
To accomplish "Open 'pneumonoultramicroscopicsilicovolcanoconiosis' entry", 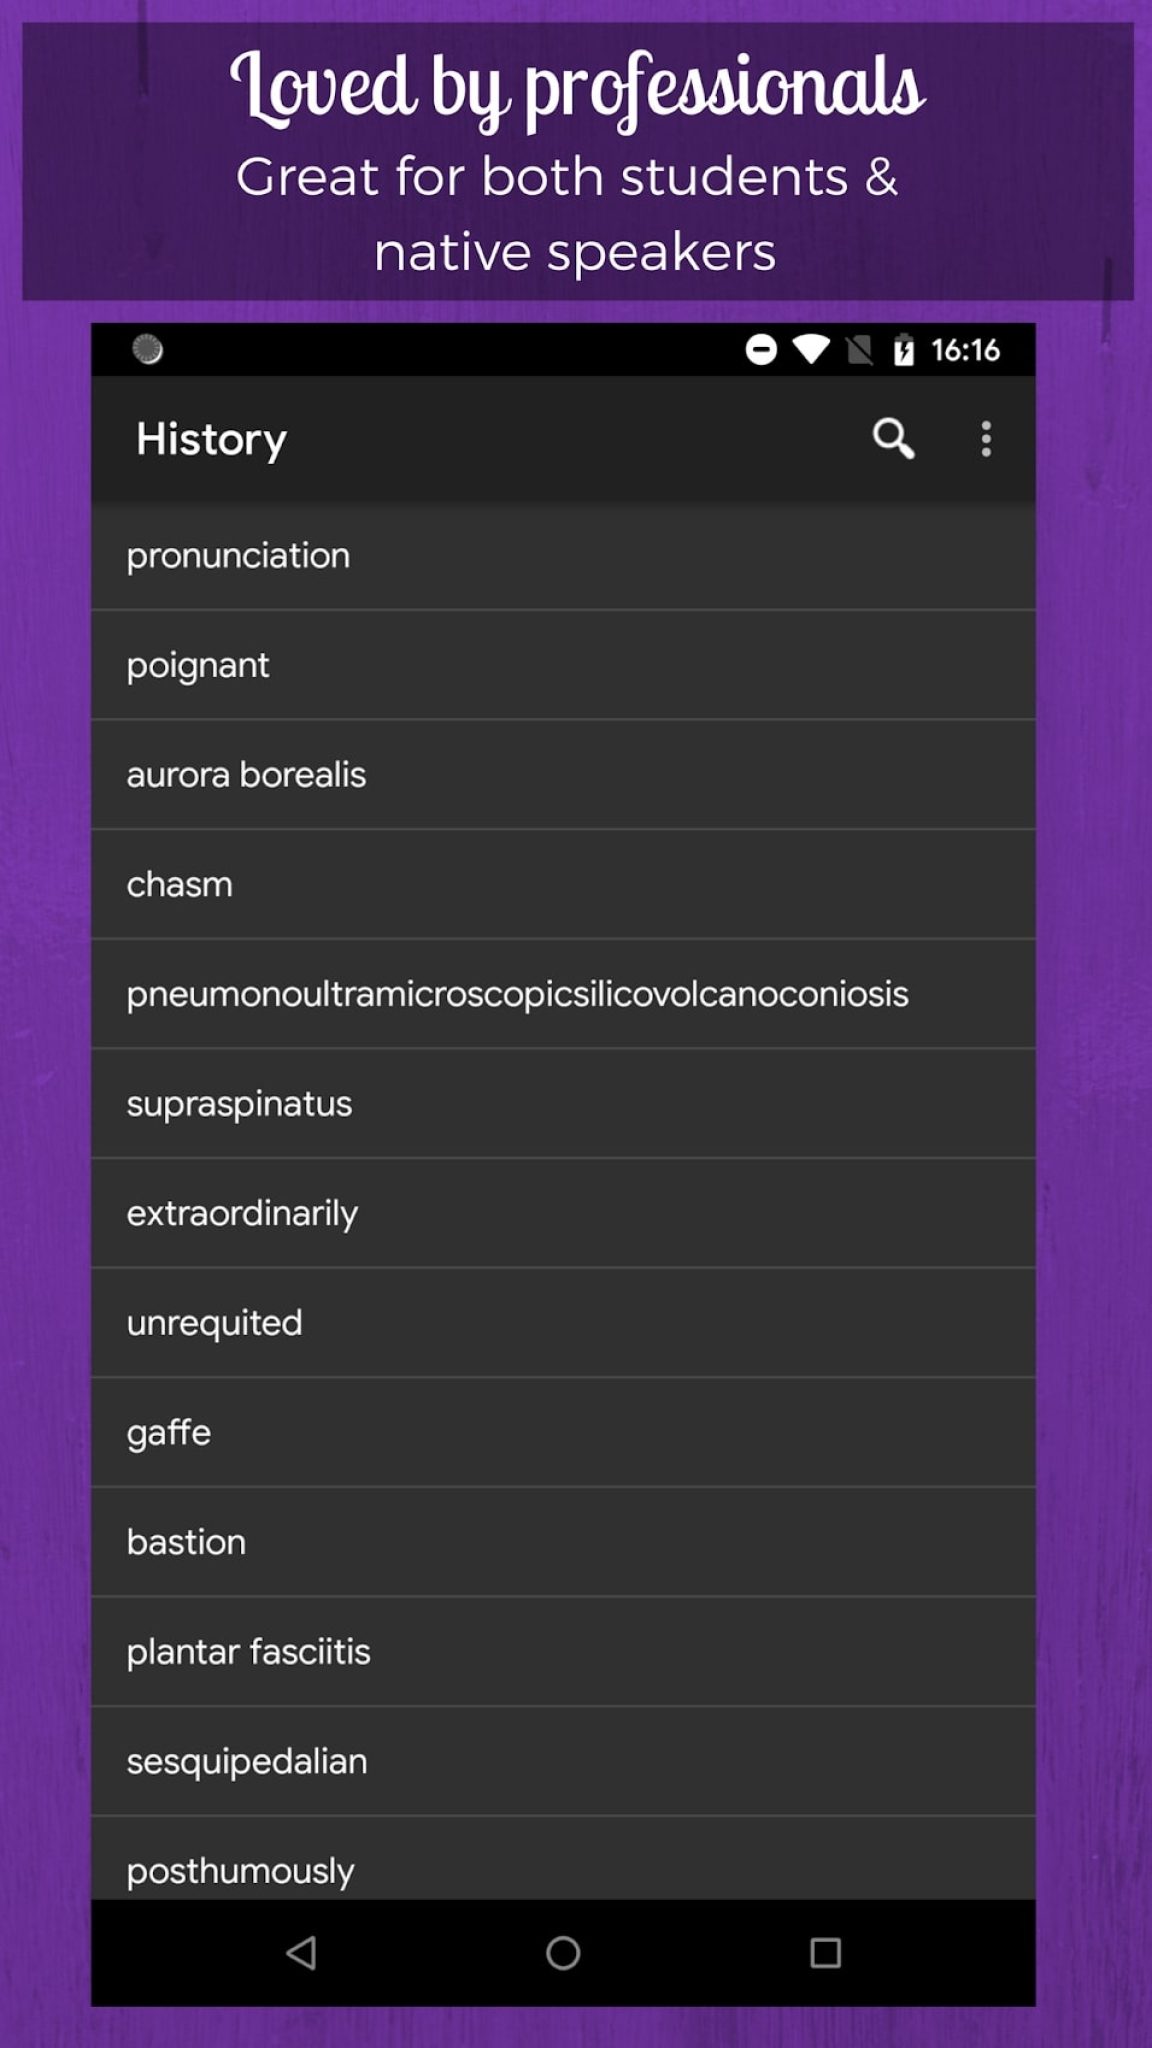I will (517, 993).
